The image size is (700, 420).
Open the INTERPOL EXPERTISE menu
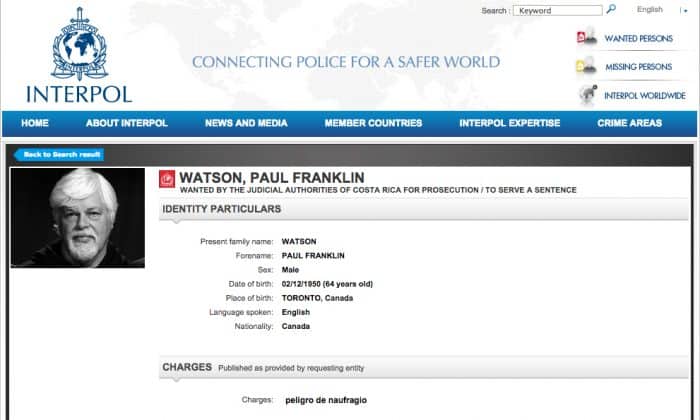tap(510, 123)
